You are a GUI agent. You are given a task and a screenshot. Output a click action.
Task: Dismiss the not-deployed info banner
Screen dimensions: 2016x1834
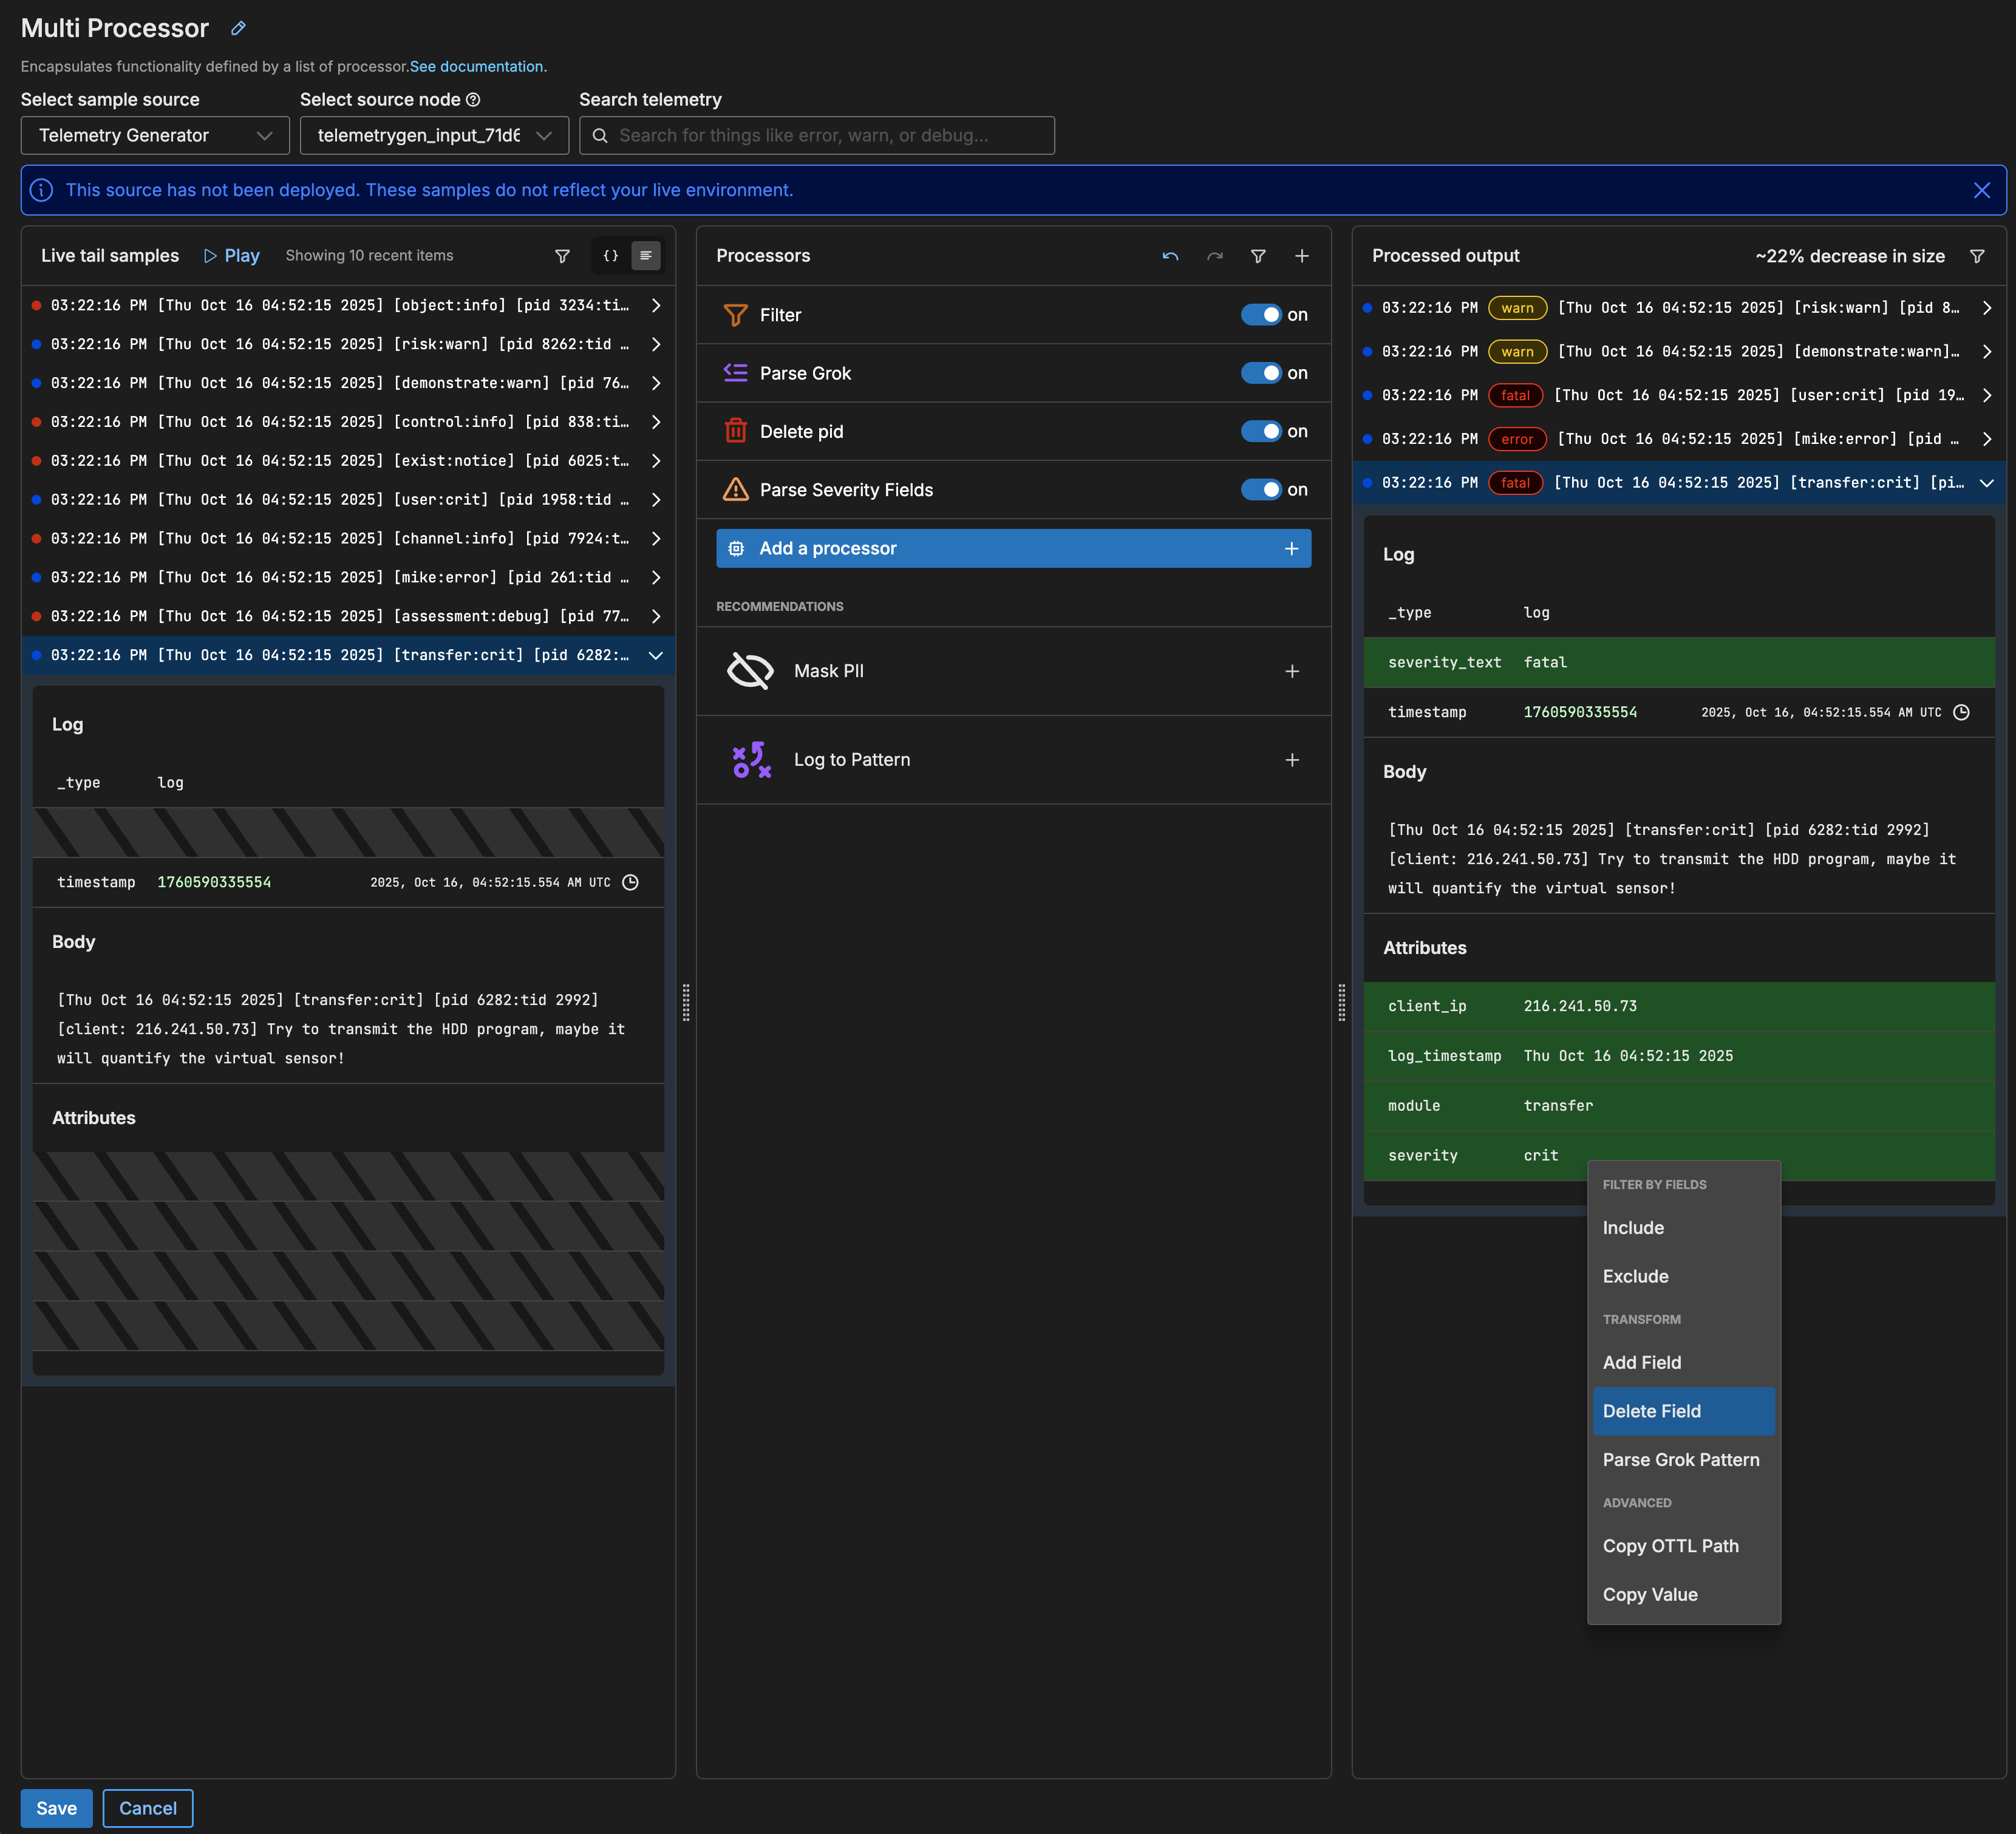tap(1981, 190)
